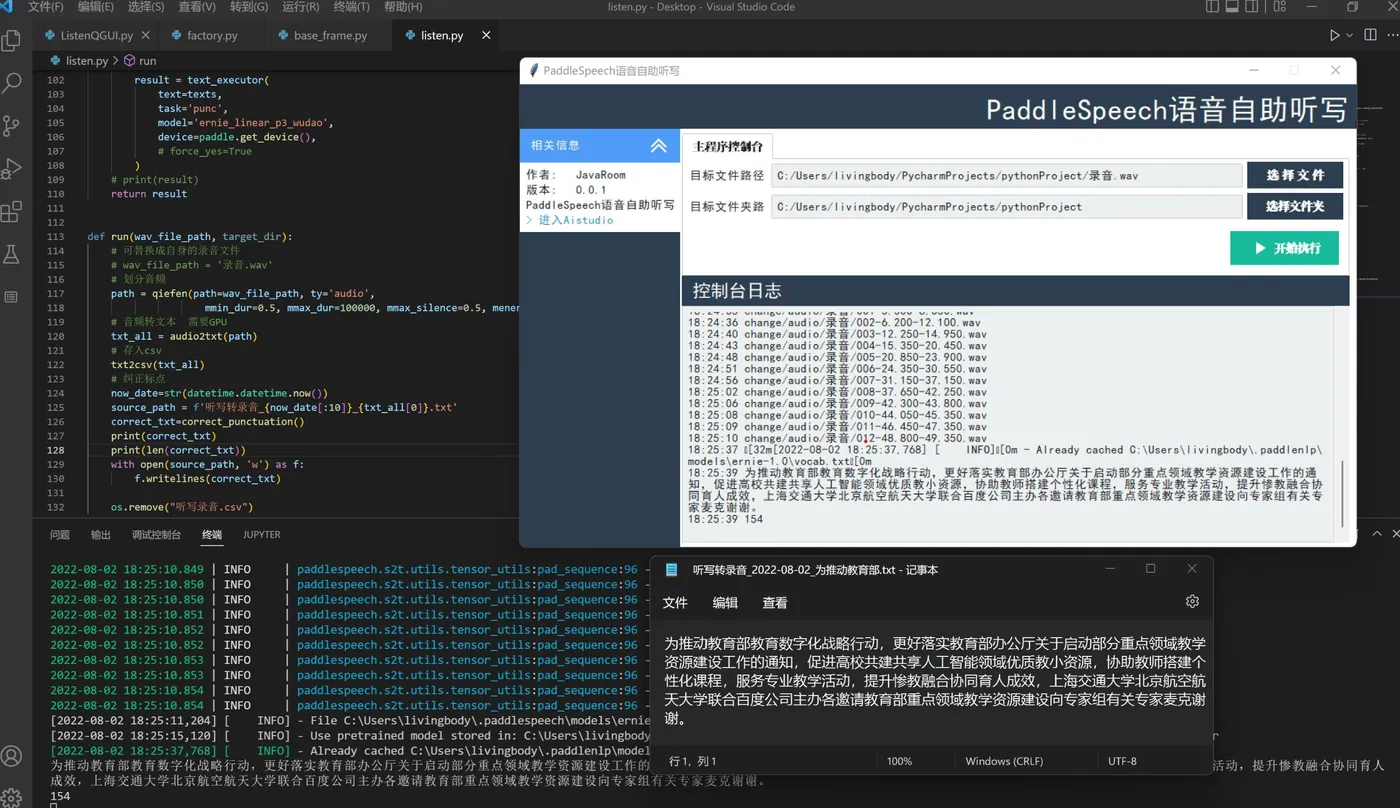Open Notepad 文件 menu

(675, 603)
